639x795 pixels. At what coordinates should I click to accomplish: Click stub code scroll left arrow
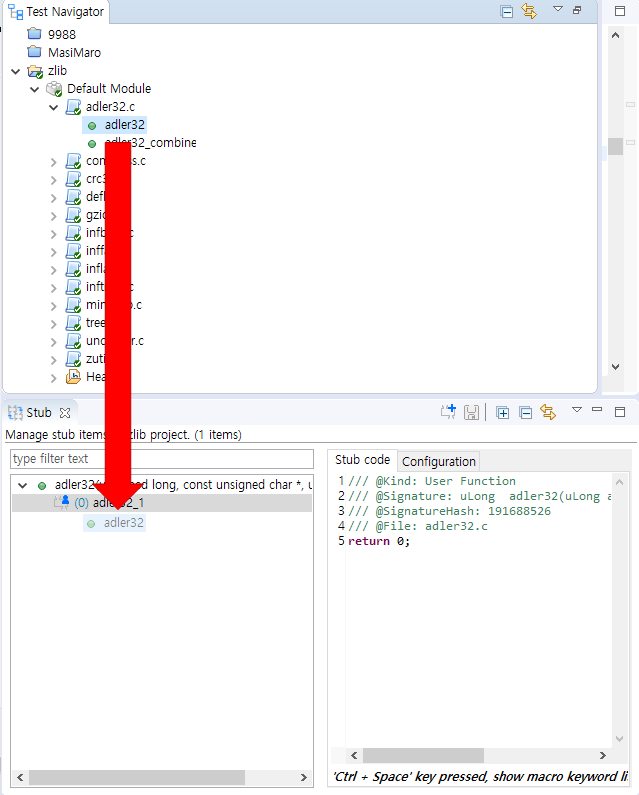click(x=354, y=755)
